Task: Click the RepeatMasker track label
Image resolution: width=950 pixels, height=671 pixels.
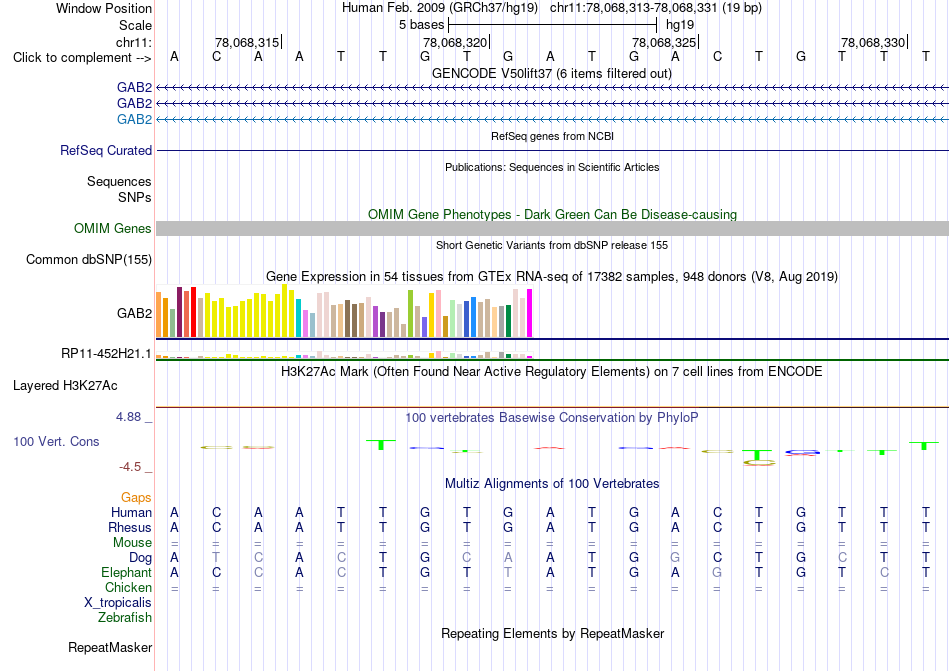Action: pyautogui.click(x=110, y=647)
